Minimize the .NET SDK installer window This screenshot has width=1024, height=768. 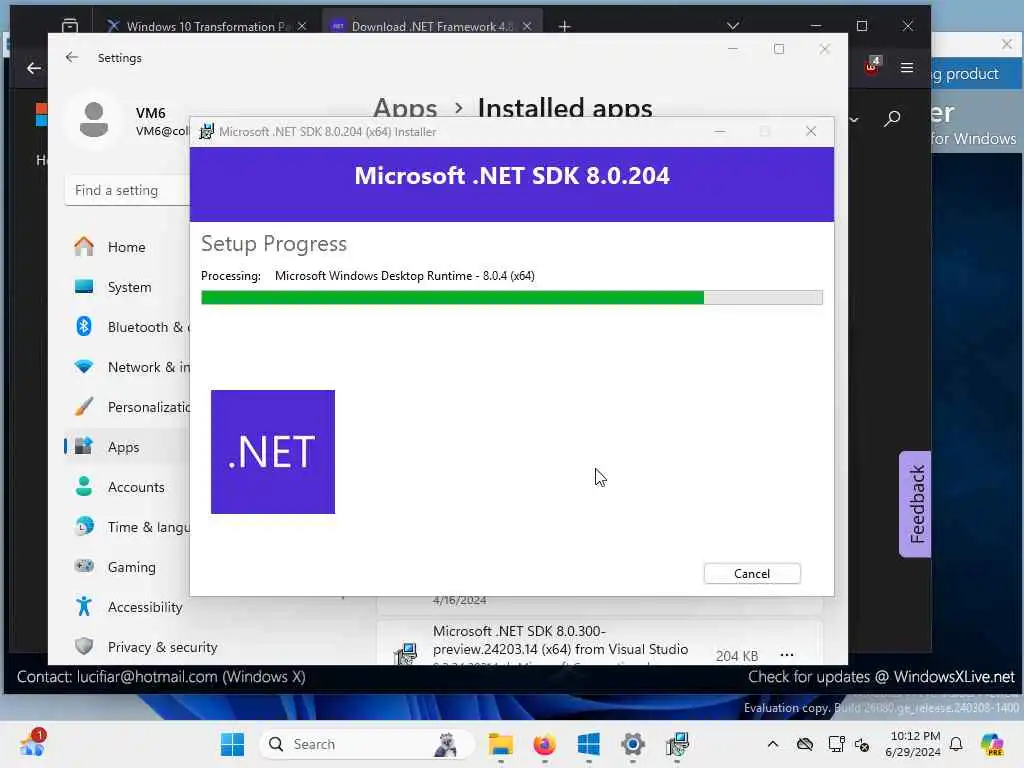pyautogui.click(x=720, y=131)
